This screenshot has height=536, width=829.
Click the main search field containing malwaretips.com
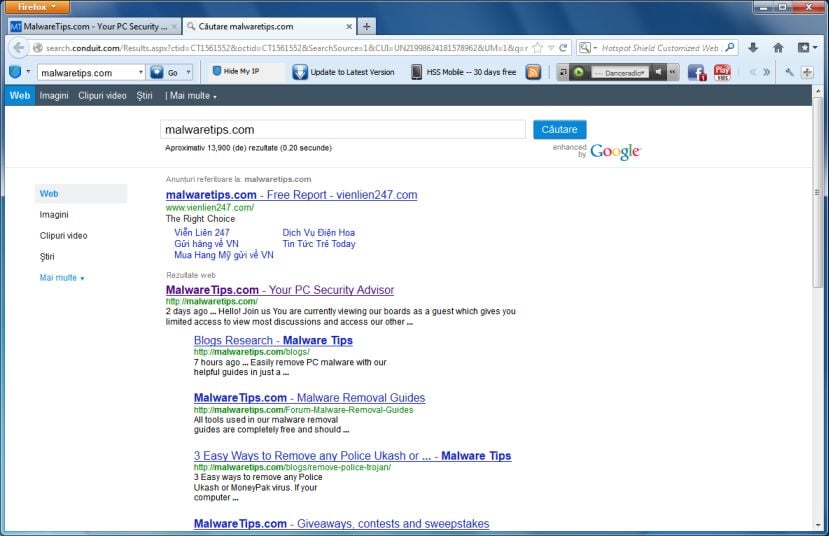pyautogui.click(x=343, y=130)
